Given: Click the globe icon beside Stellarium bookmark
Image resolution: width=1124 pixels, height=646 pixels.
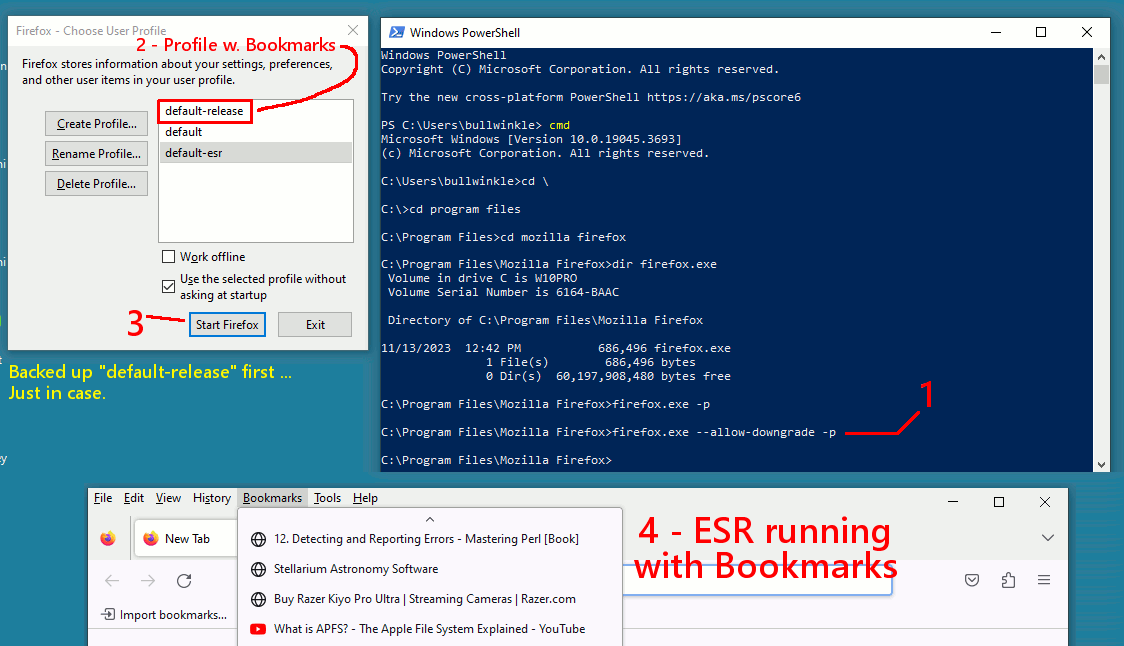Looking at the screenshot, I should pyautogui.click(x=258, y=569).
